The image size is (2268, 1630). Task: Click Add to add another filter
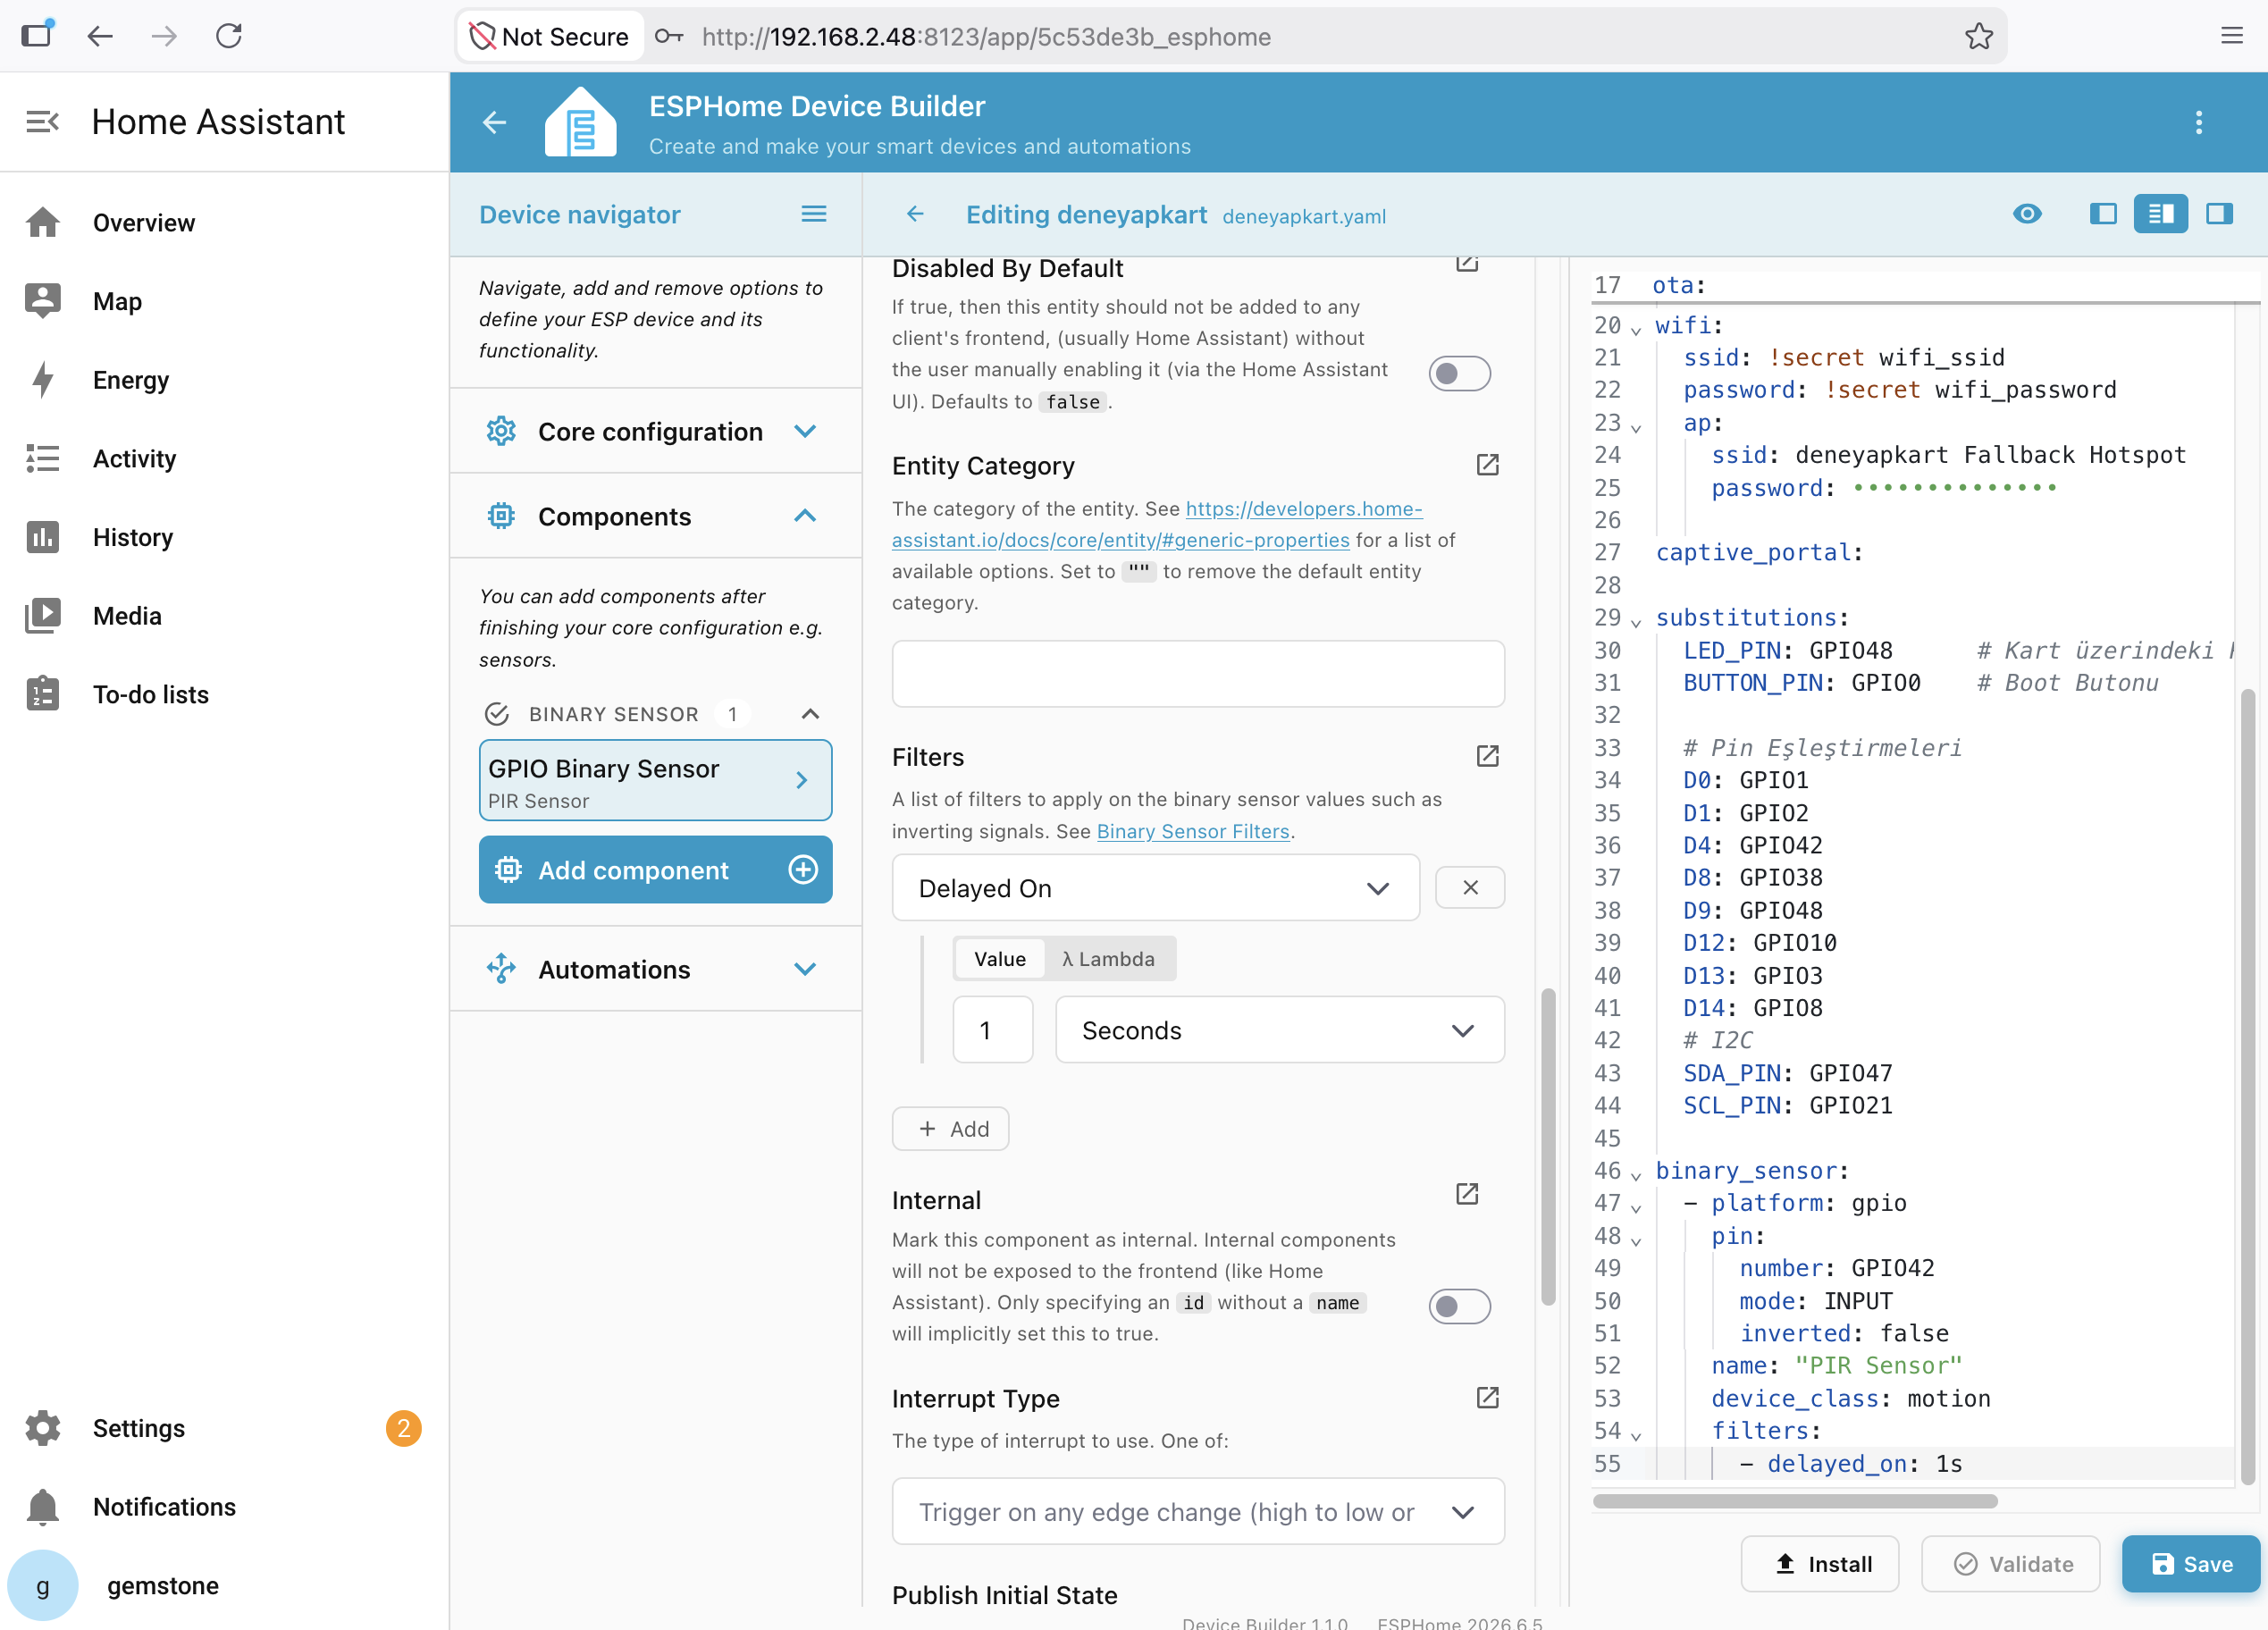point(950,1129)
